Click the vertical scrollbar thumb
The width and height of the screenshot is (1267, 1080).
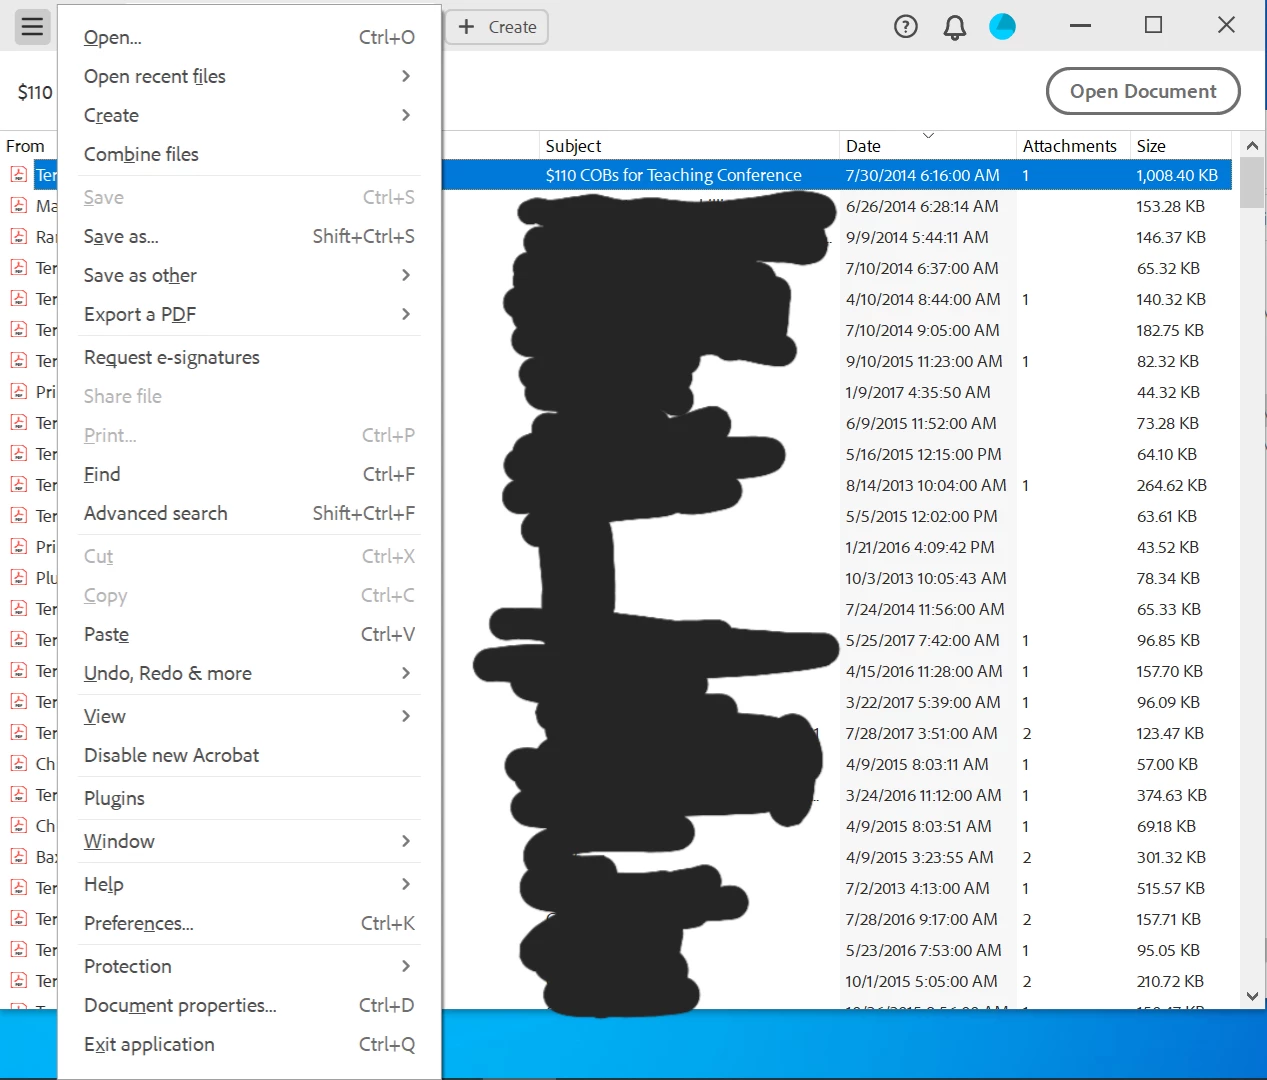1252,183
